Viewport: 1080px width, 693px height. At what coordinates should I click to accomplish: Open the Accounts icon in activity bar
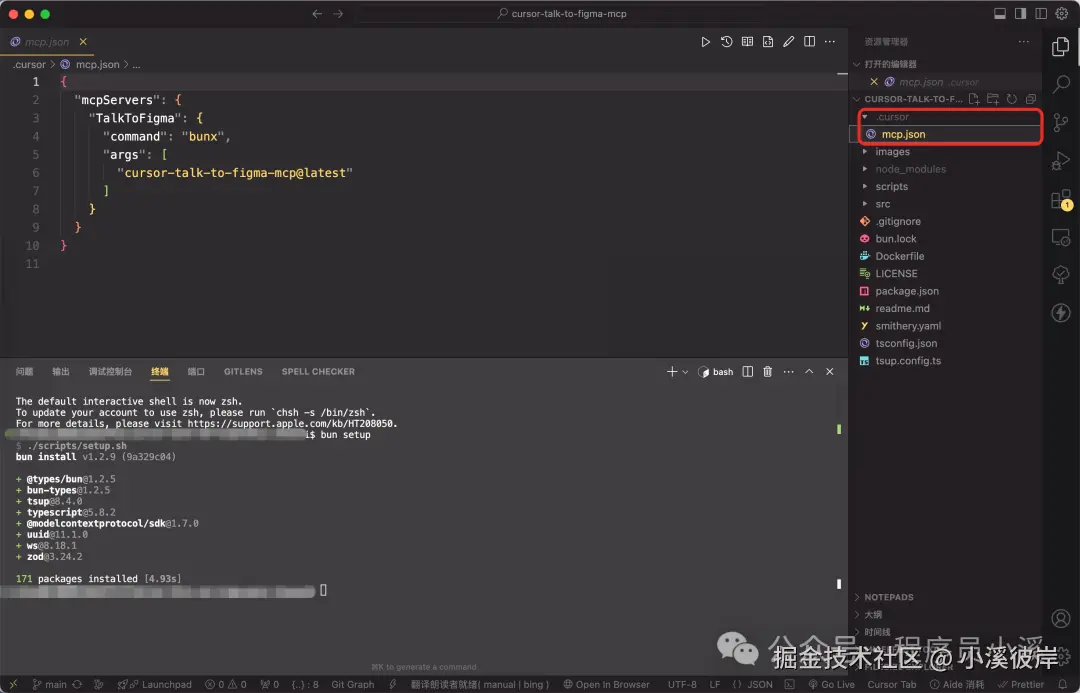[x=1061, y=619]
